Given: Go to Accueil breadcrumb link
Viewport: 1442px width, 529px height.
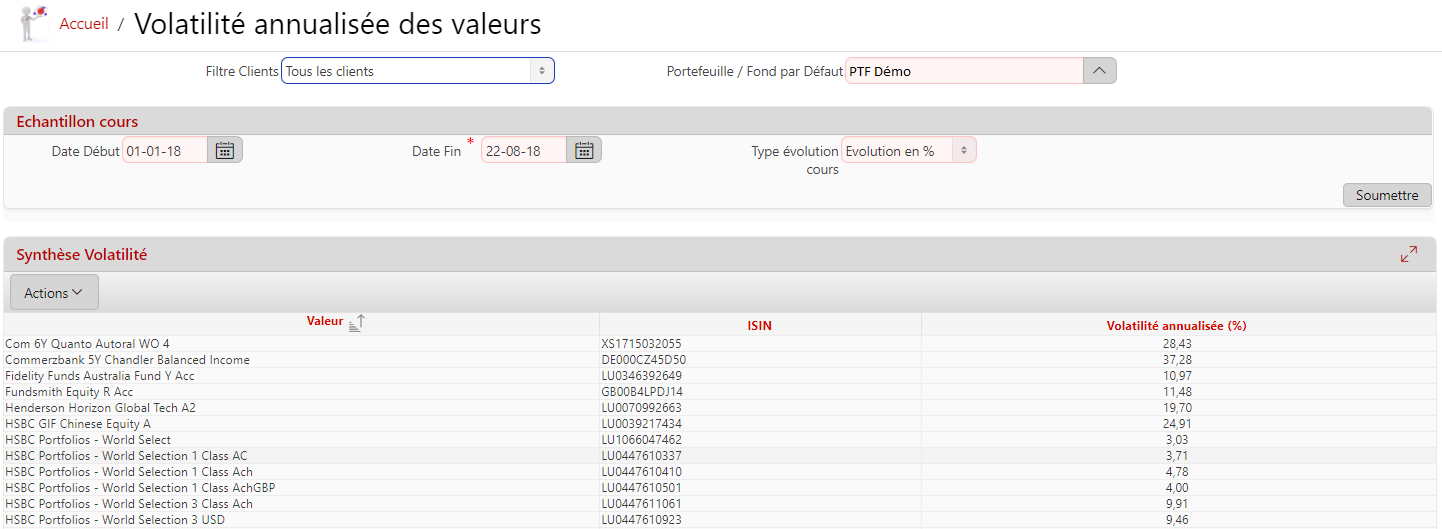Looking at the screenshot, I should [84, 24].
